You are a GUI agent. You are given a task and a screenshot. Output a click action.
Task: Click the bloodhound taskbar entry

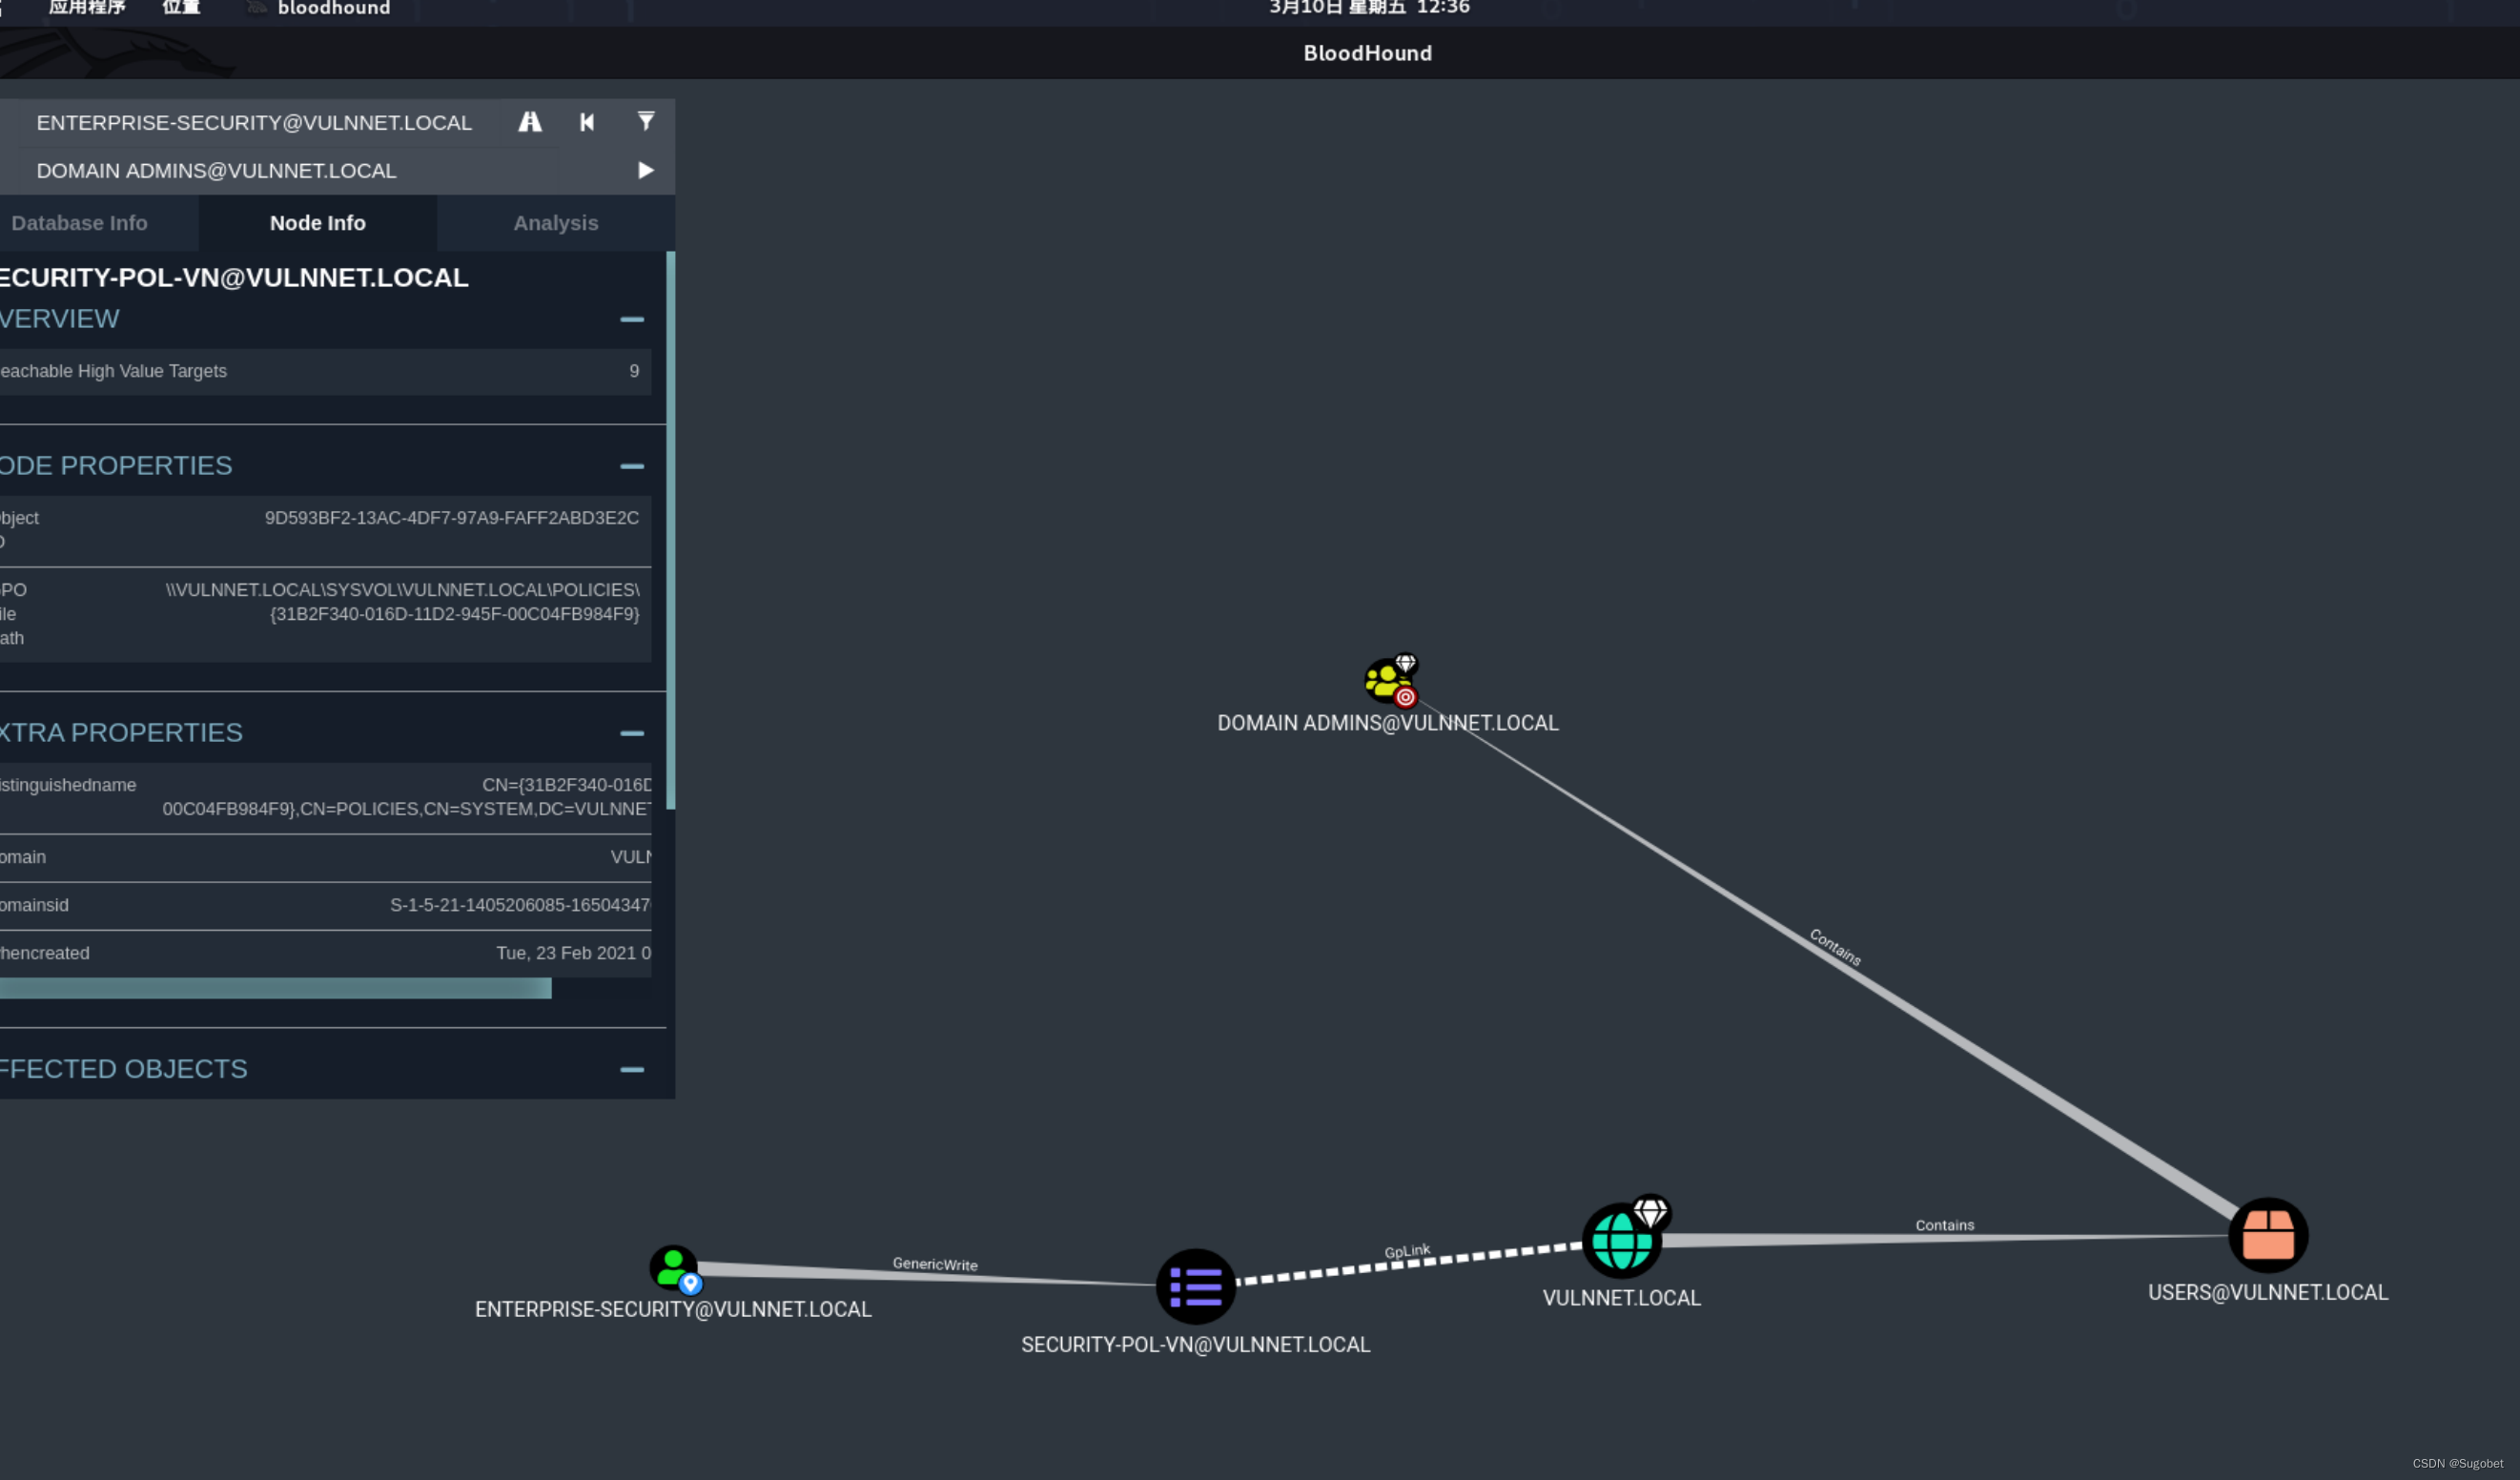pos(320,8)
